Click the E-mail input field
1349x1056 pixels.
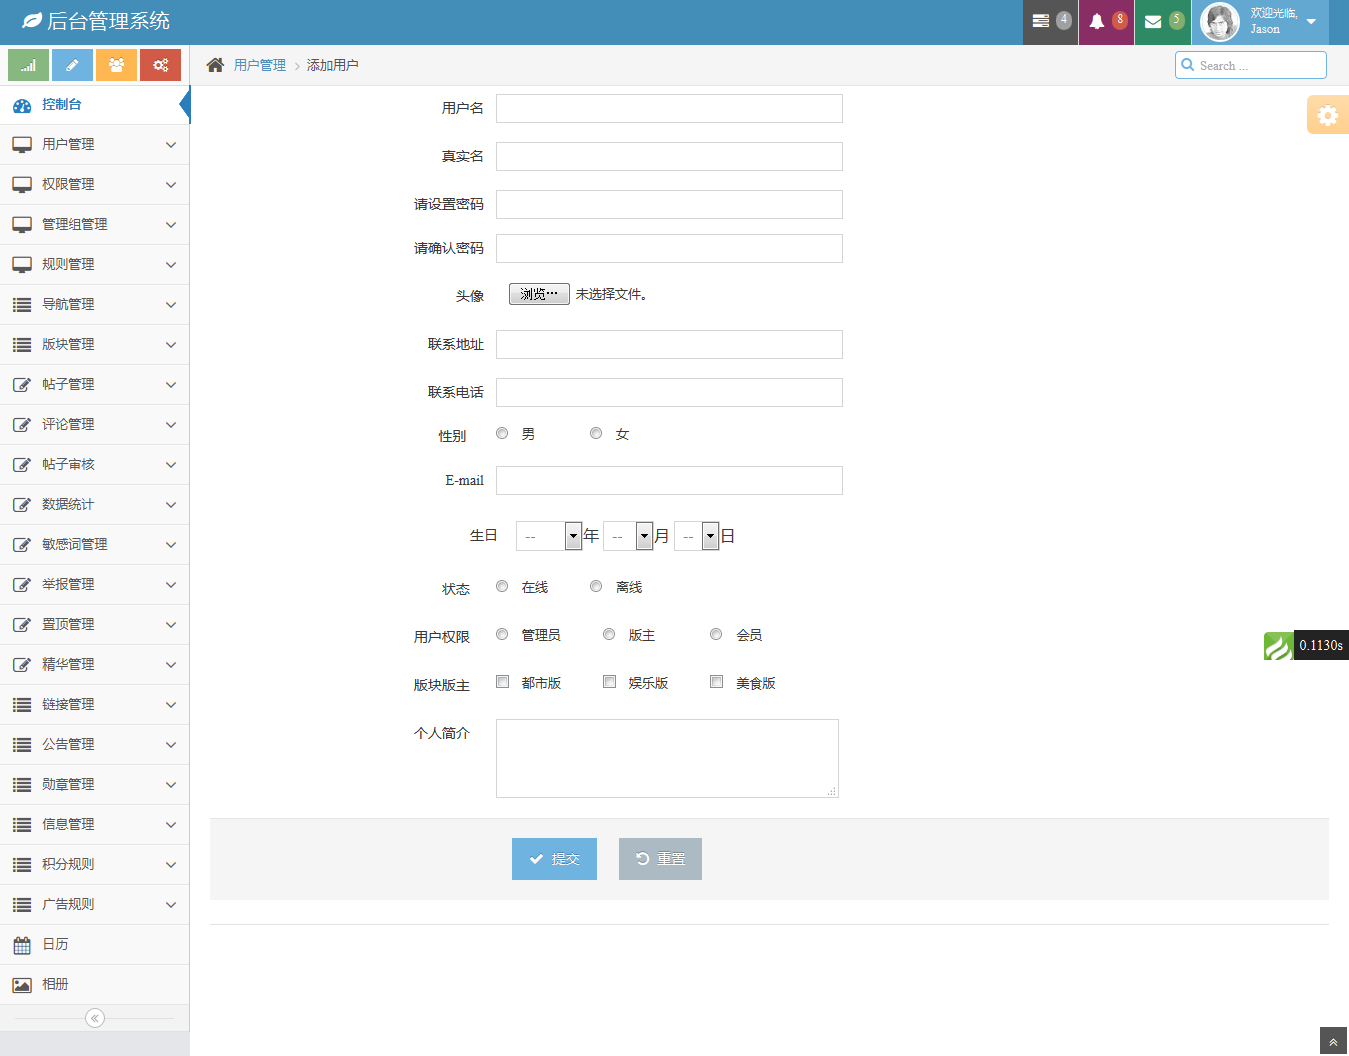pos(669,480)
